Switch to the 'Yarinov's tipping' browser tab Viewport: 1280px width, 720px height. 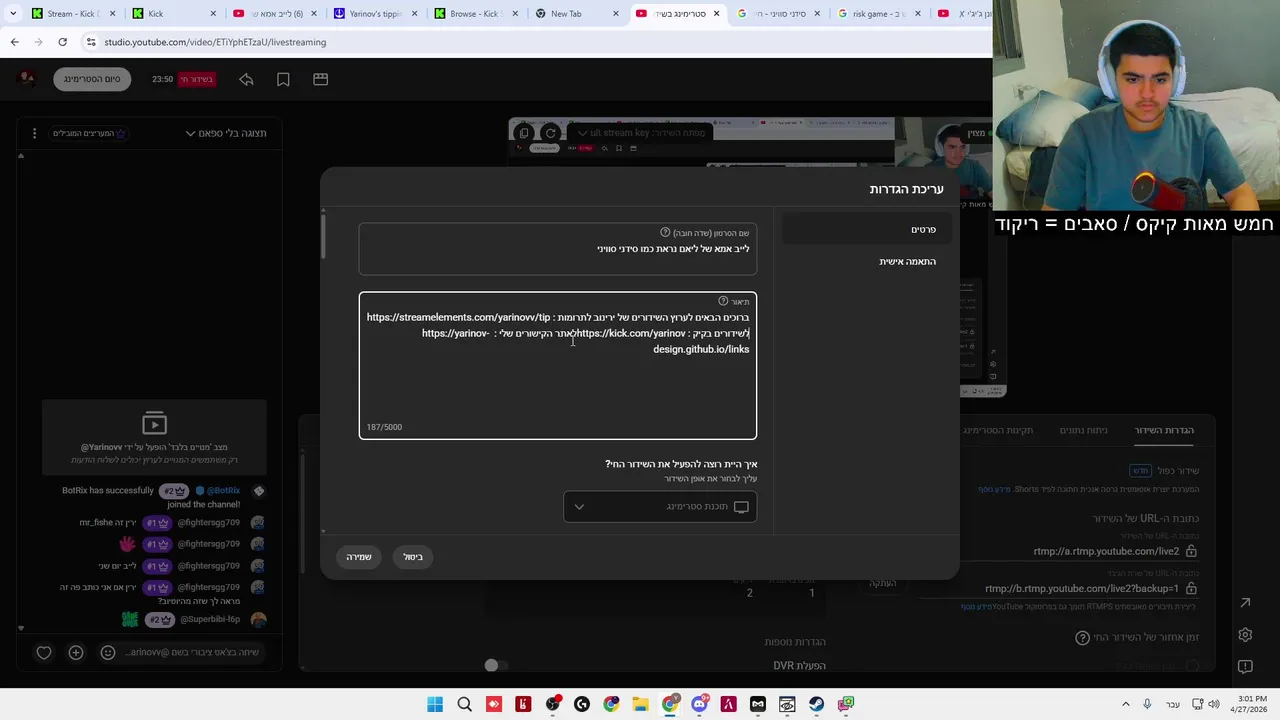click(x=375, y=14)
